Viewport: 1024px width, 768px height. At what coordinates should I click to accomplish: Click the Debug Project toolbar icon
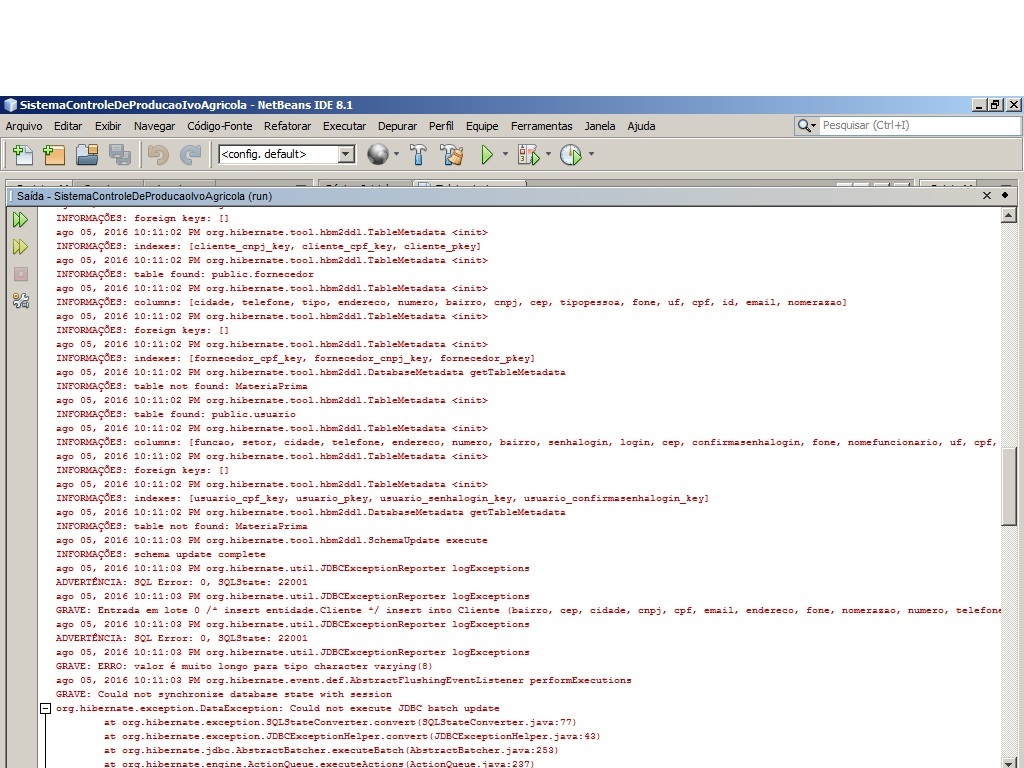(528, 155)
